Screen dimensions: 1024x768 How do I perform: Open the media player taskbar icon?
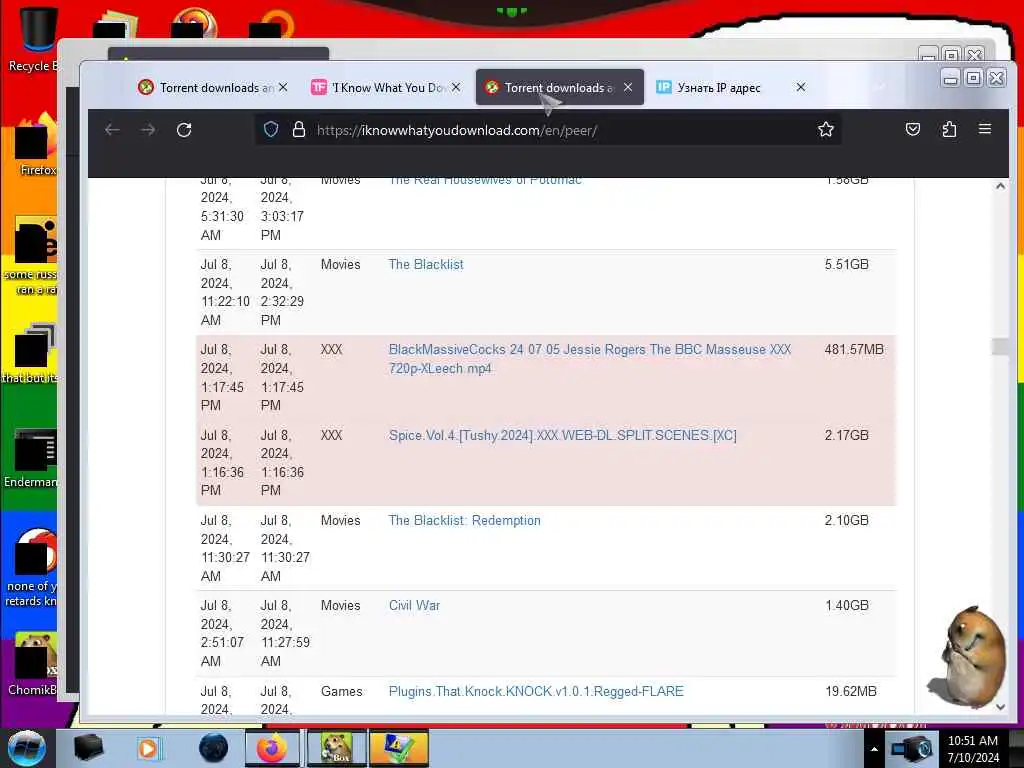148,748
